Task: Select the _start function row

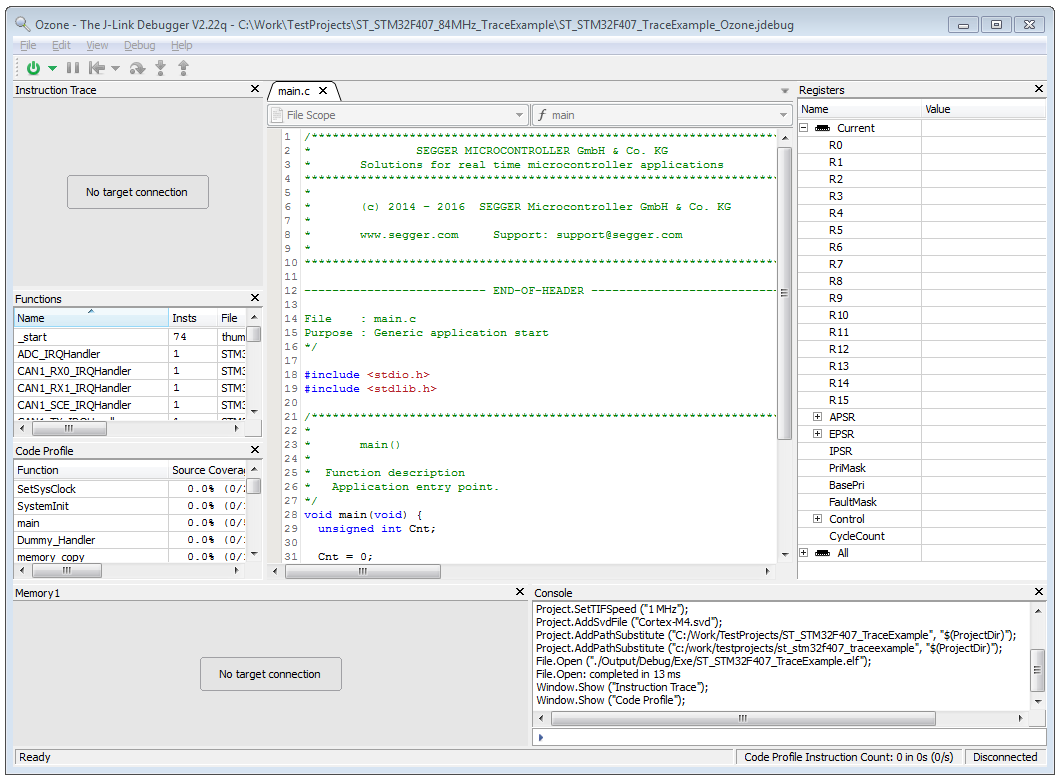Action: (x=129, y=337)
